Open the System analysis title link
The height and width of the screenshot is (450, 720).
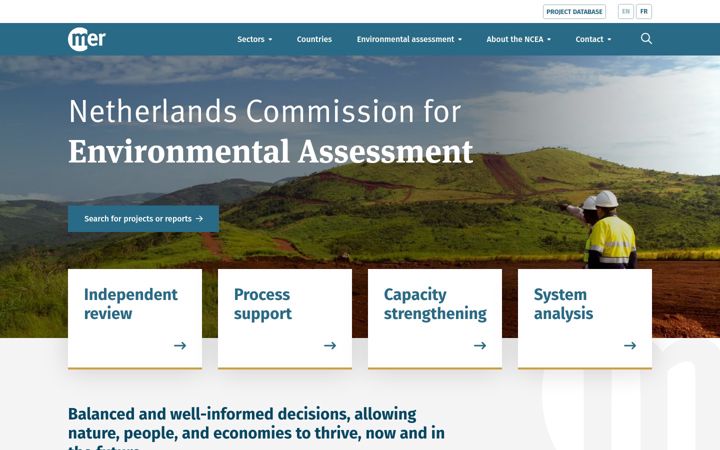tap(563, 304)
